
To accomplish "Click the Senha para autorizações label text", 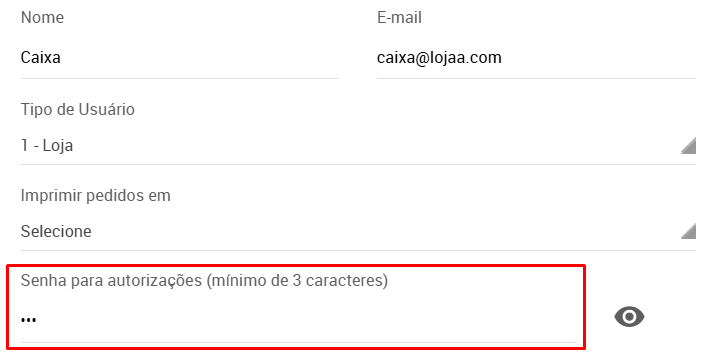I will click(111, 280).
